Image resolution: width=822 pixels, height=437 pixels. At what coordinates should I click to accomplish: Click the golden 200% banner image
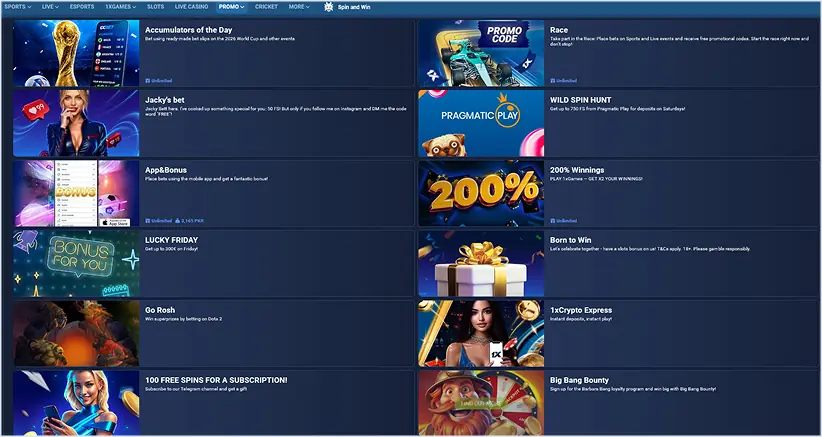coord(481,193)
